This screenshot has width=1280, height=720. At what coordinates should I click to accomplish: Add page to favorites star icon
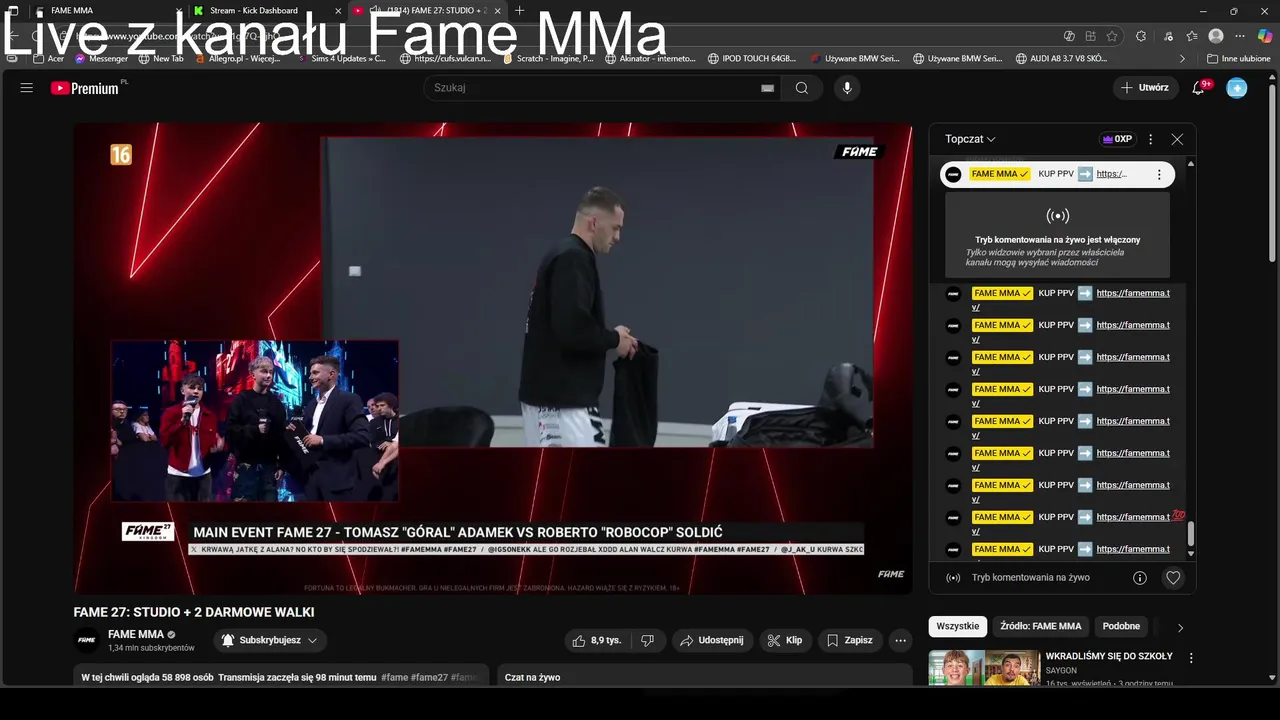coord(1112,36)
